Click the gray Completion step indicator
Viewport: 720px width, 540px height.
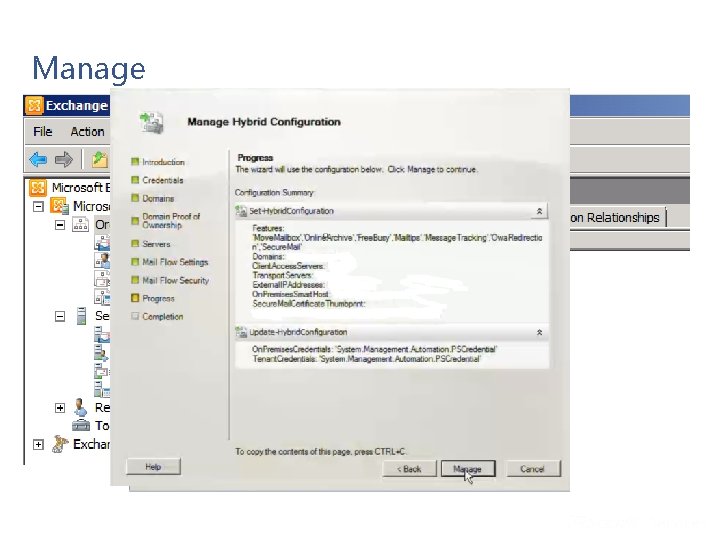135,316
